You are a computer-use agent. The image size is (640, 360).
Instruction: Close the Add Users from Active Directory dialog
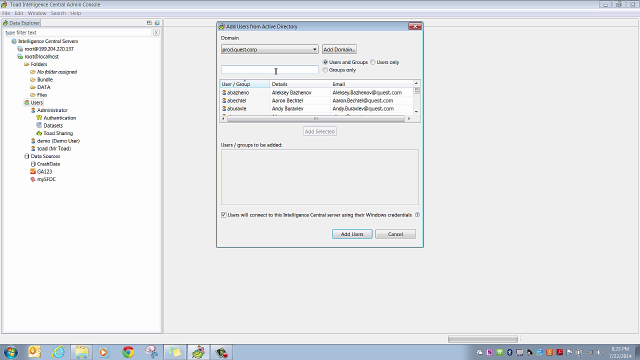(415, 27)
